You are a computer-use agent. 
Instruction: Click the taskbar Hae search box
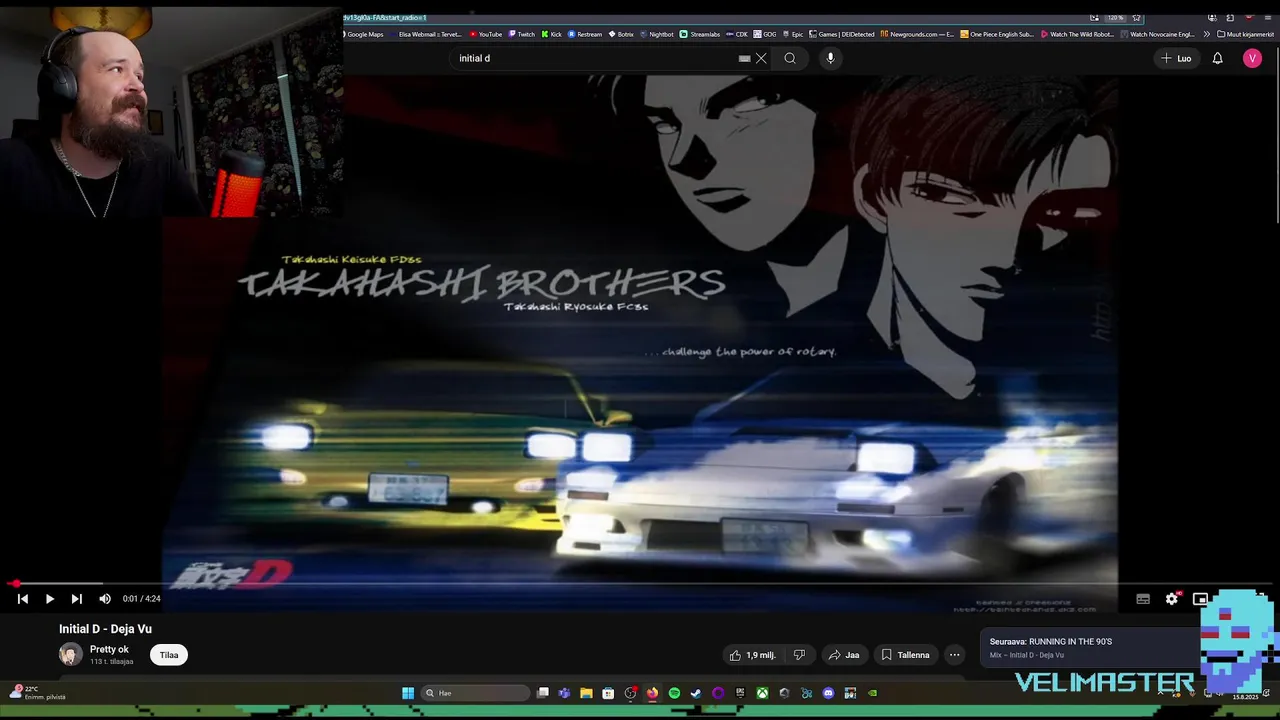tap(474, 693)
